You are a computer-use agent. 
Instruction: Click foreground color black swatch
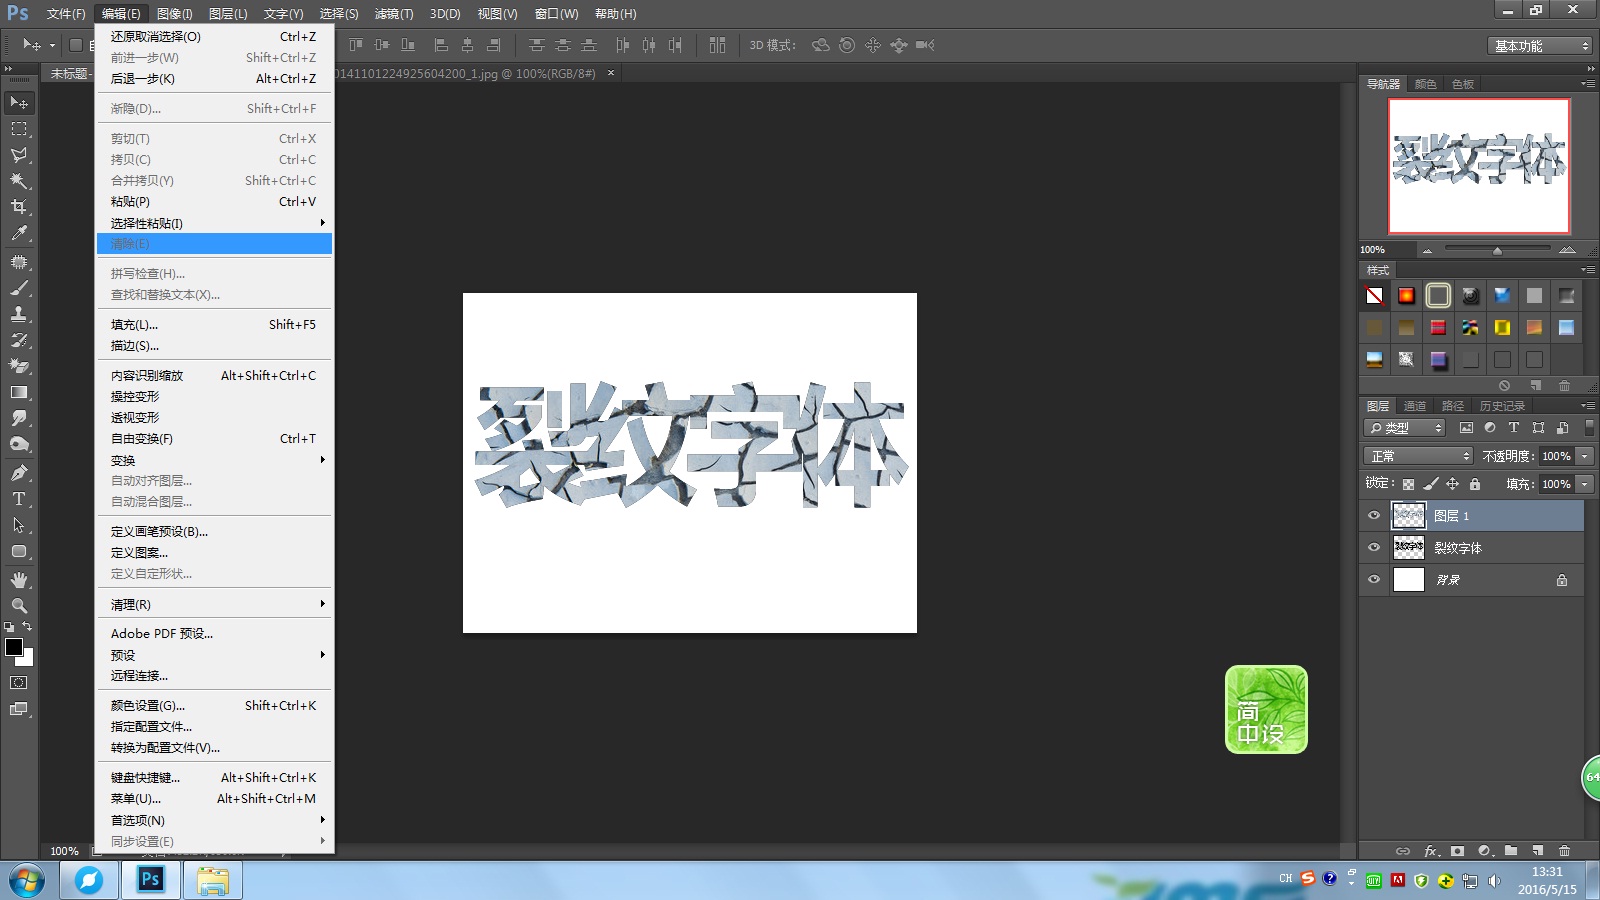13,647
